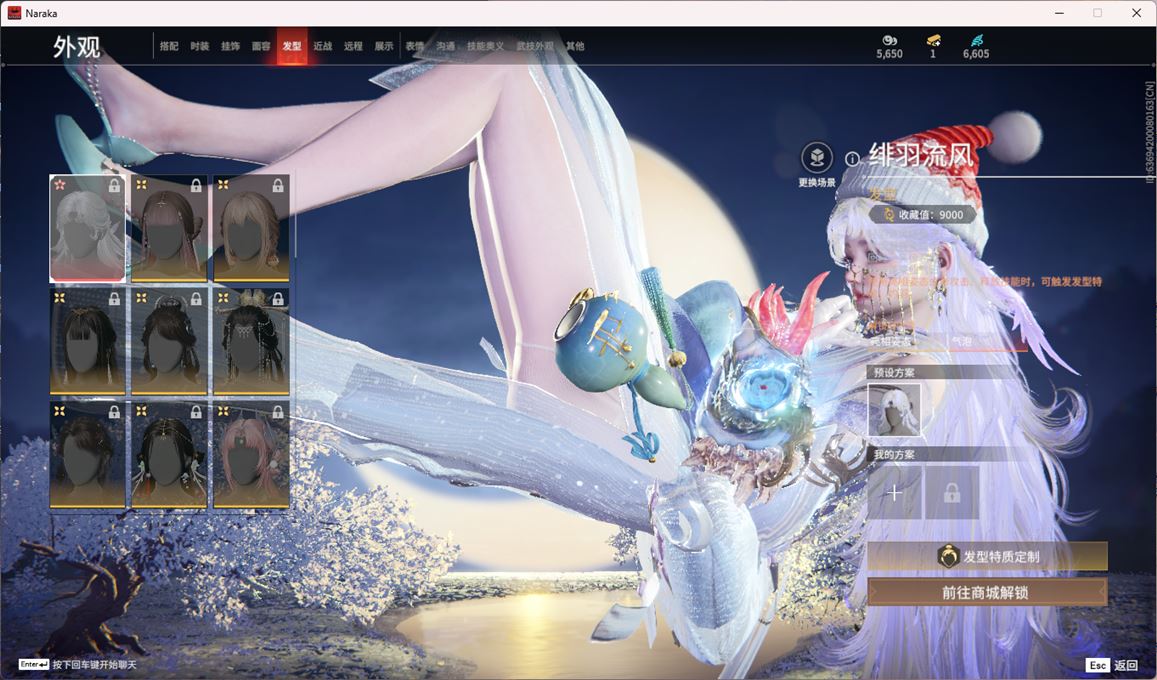This screenshot has height=680, width=1157.
Task: Switch to the 武技外观 tab
Action: 535,46
